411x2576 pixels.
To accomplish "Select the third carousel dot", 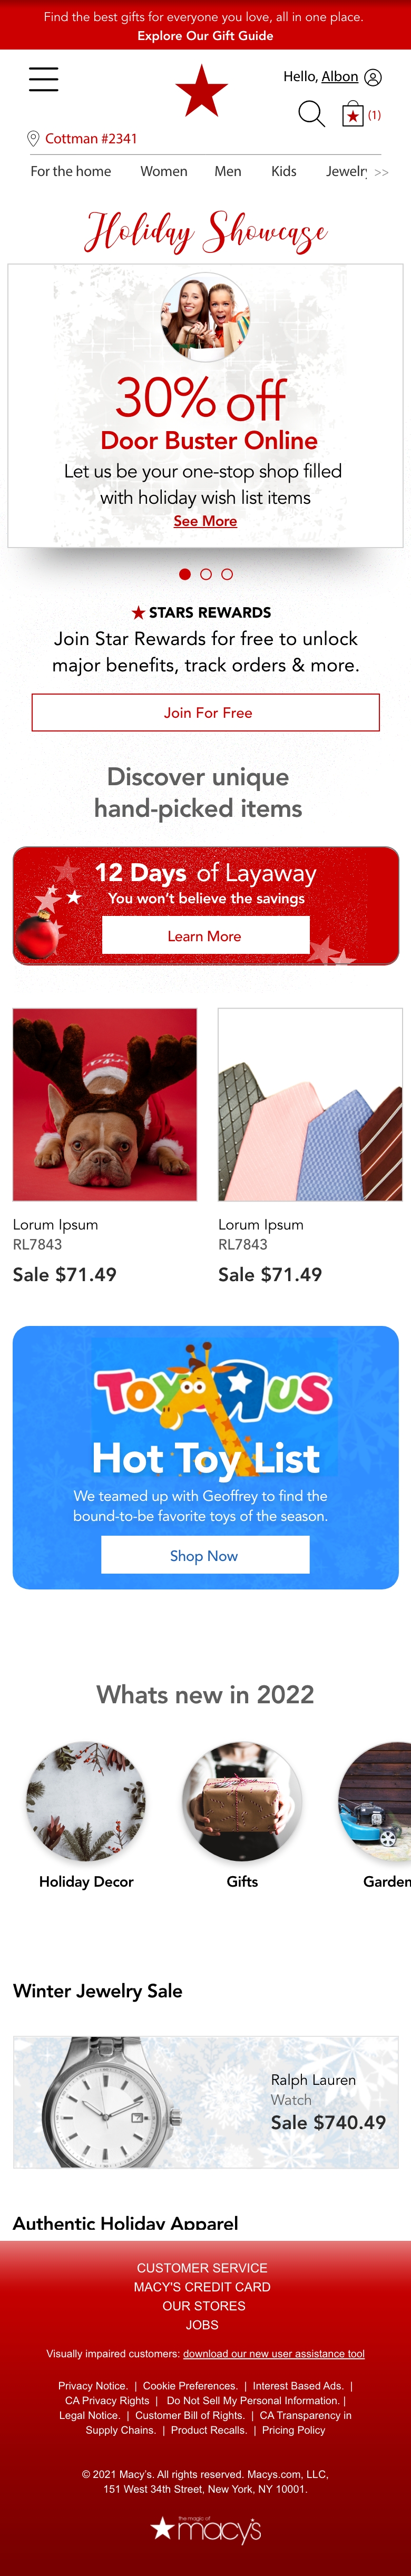I will [x=227, y=574].
